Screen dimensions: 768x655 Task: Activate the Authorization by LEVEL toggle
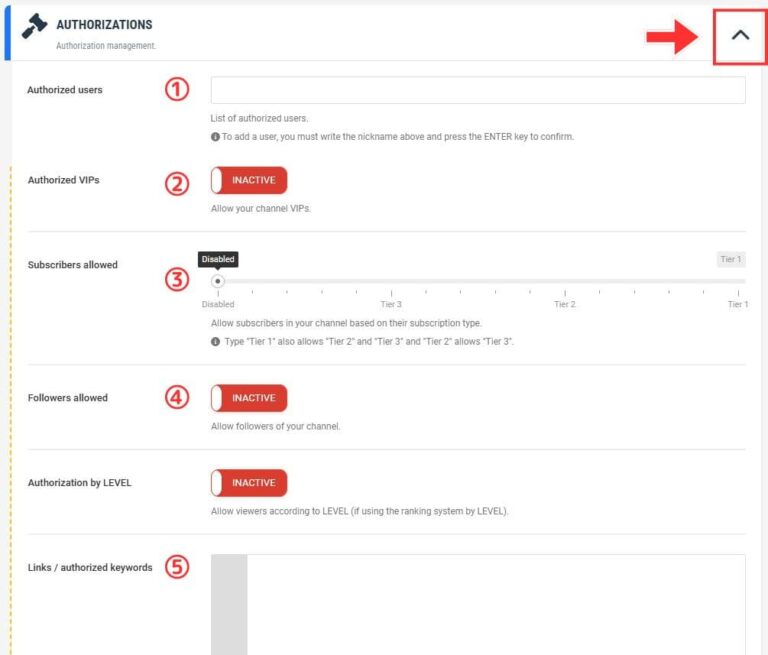249,483
